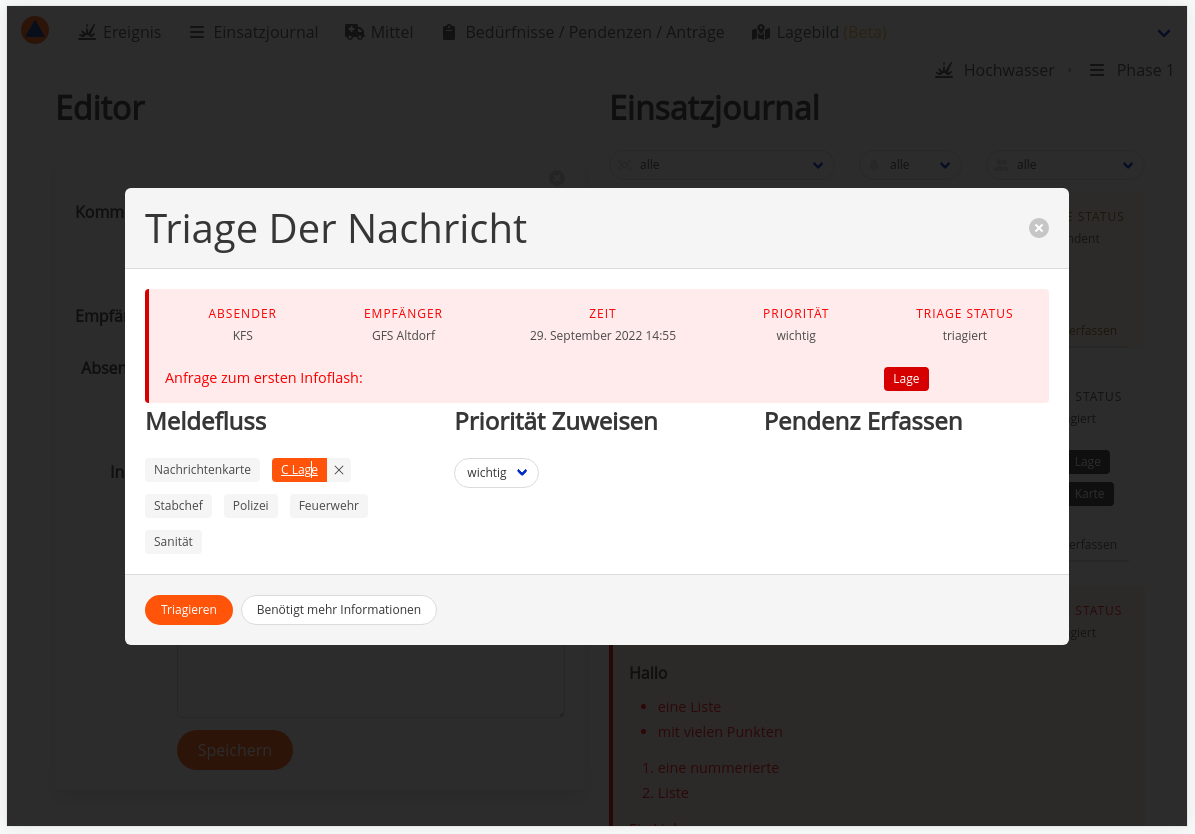
Task: Click the editor panel close icon
Action: (x=557, y=178)
